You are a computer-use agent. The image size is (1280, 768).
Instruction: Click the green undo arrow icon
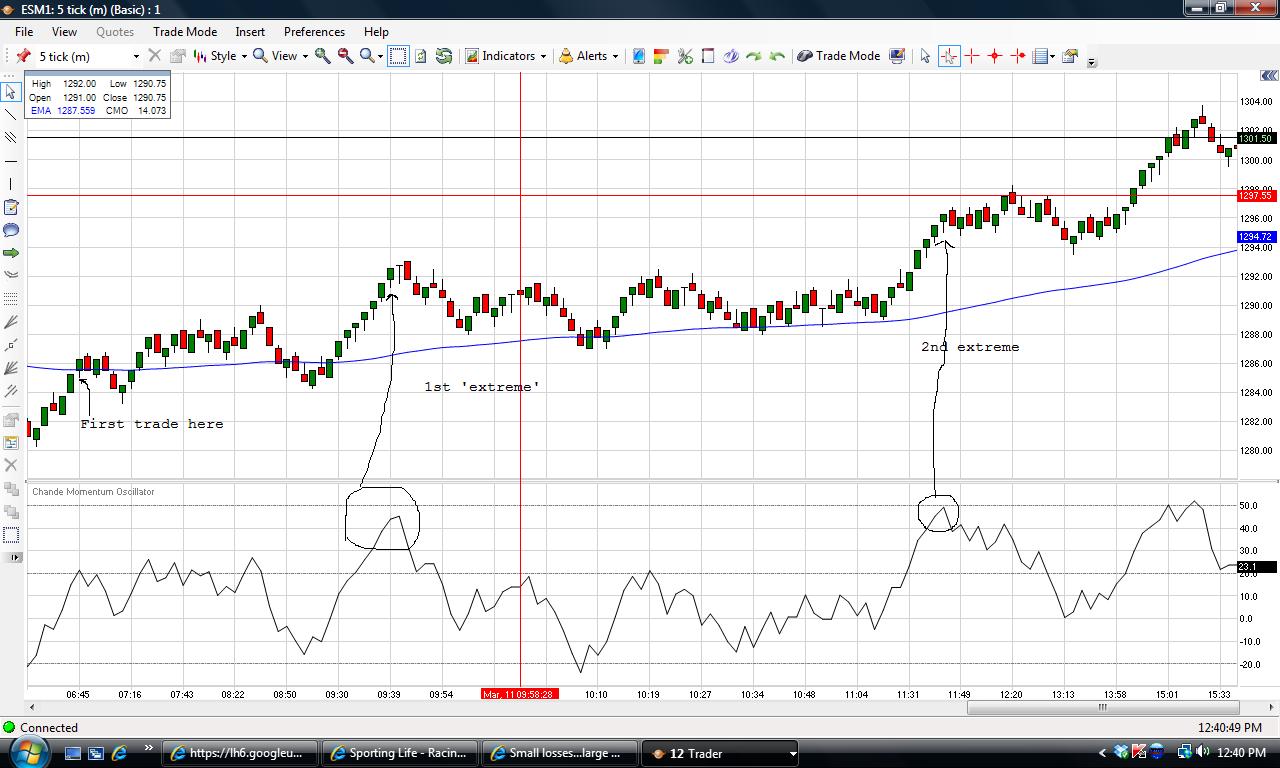click(x=777, y=56)
